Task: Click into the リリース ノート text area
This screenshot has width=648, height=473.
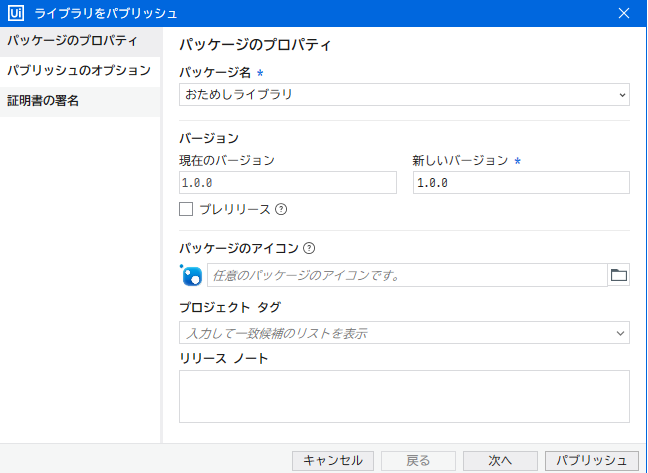Action: tap(405, 397)
